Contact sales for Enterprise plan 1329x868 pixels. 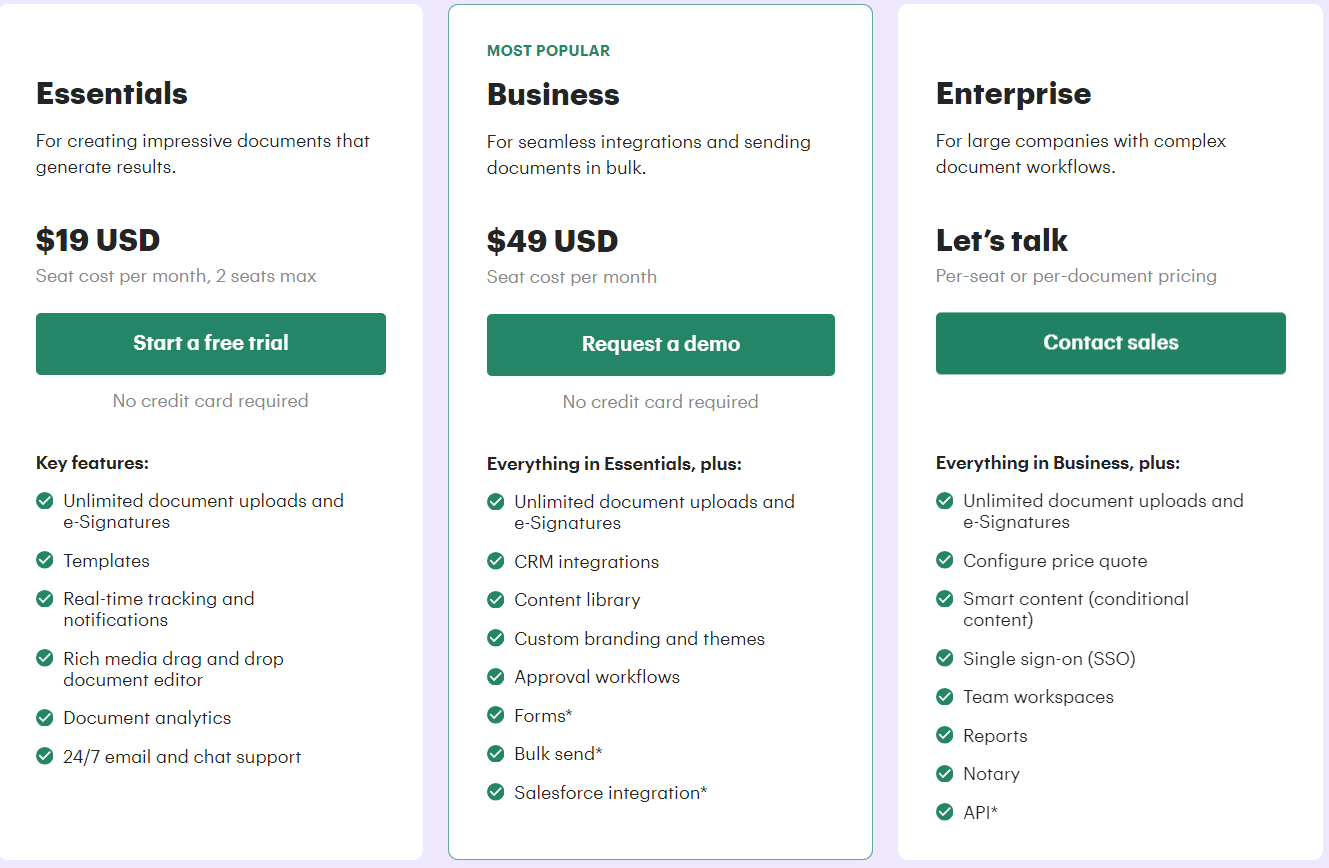[1111, 343]
